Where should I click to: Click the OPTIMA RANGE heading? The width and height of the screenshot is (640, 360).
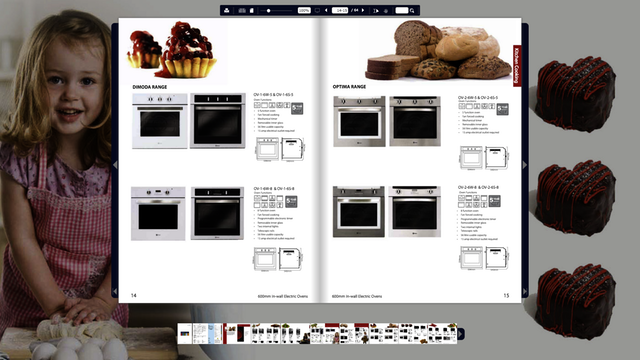pyautogui.click(x=349, y=87)
